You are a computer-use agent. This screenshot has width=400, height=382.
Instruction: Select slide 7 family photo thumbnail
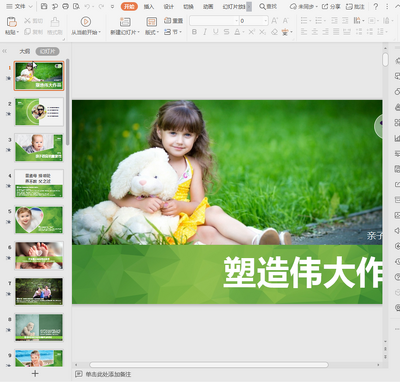[39, 292]
